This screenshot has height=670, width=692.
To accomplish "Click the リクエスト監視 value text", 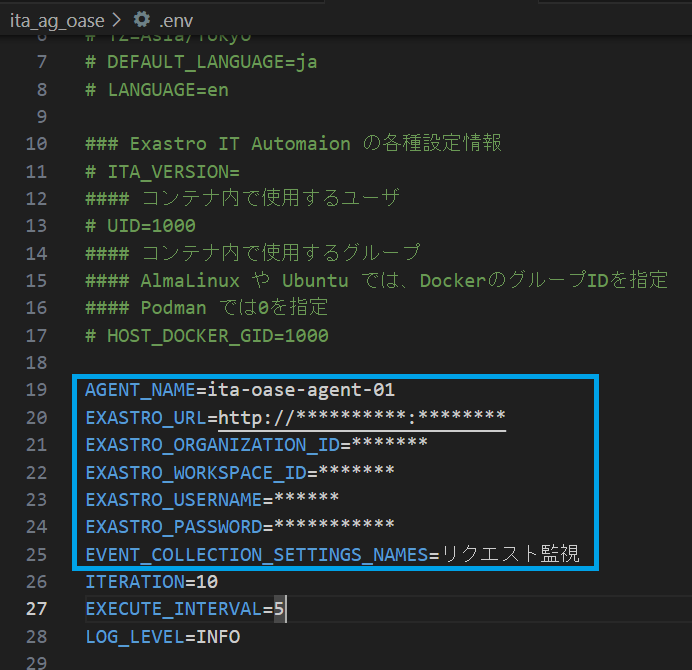I will 510,554.
